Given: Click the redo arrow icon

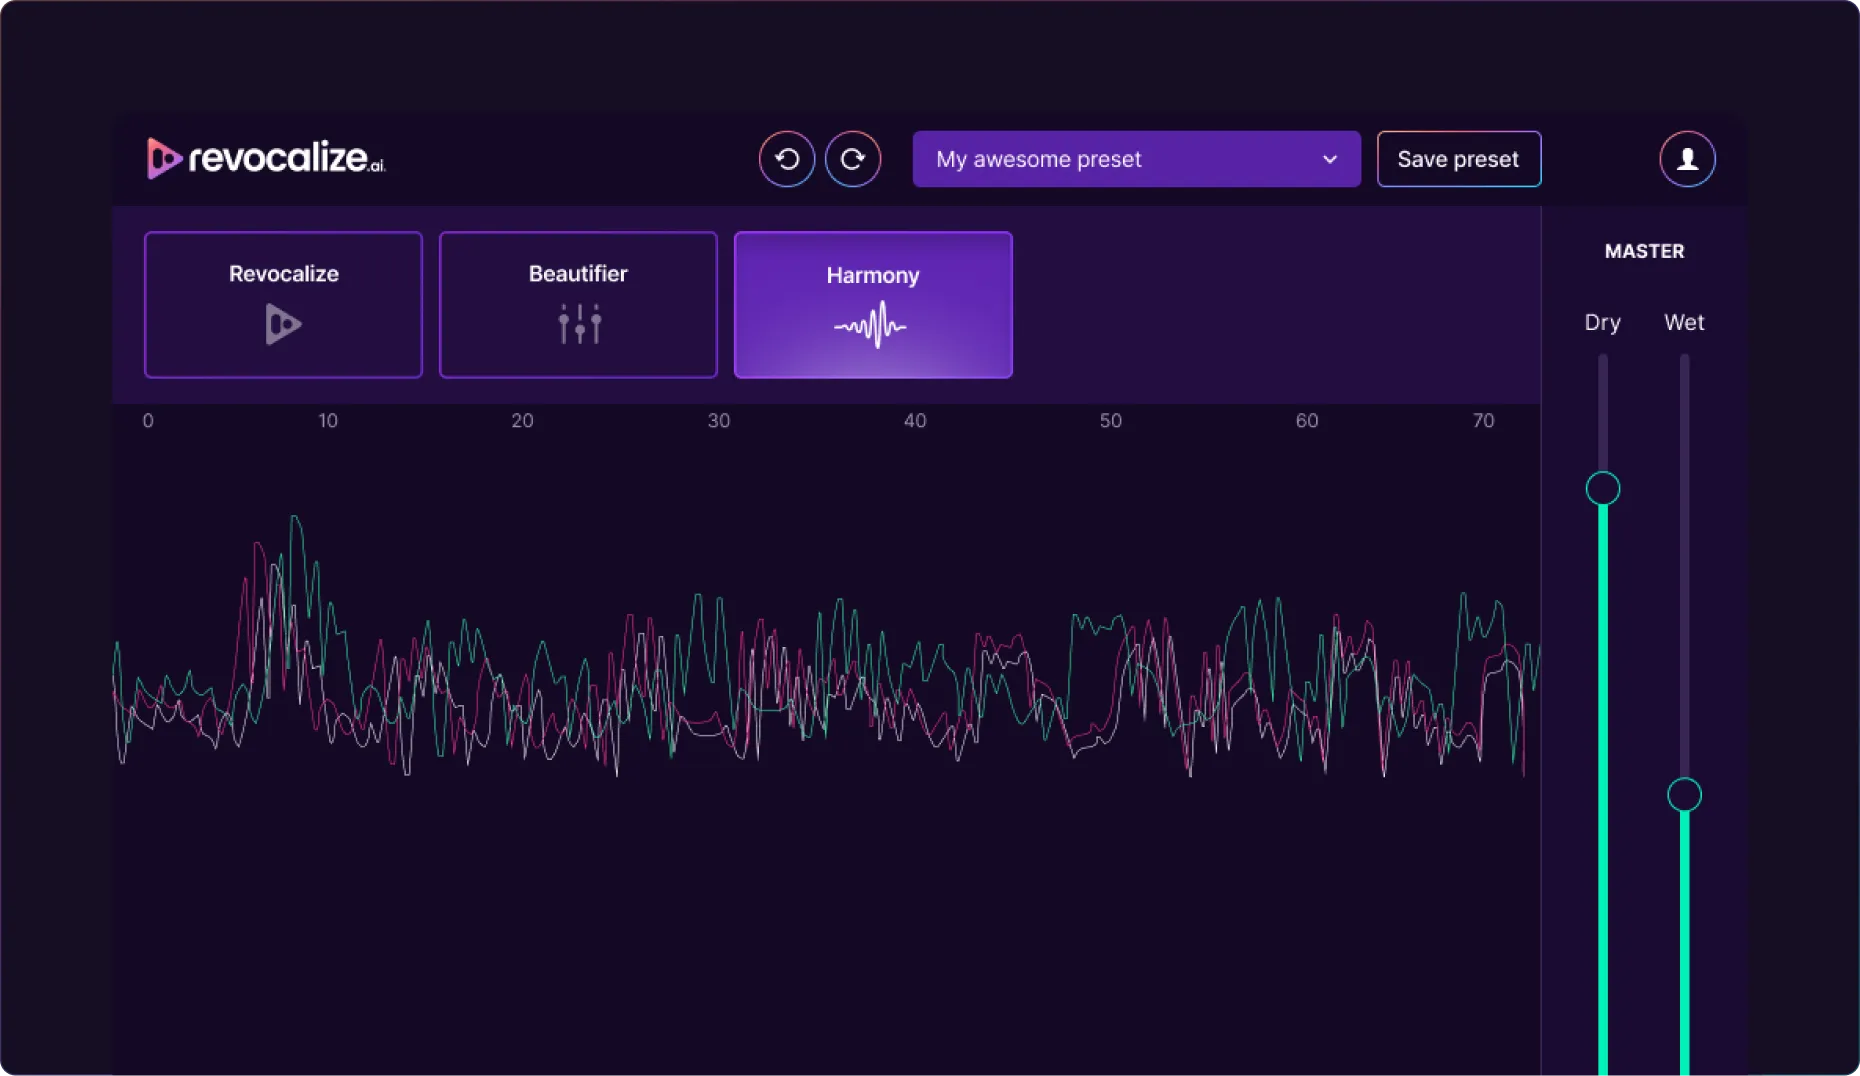Looking at the screenshot, I should pyautogui.click(x=853, y=158).
